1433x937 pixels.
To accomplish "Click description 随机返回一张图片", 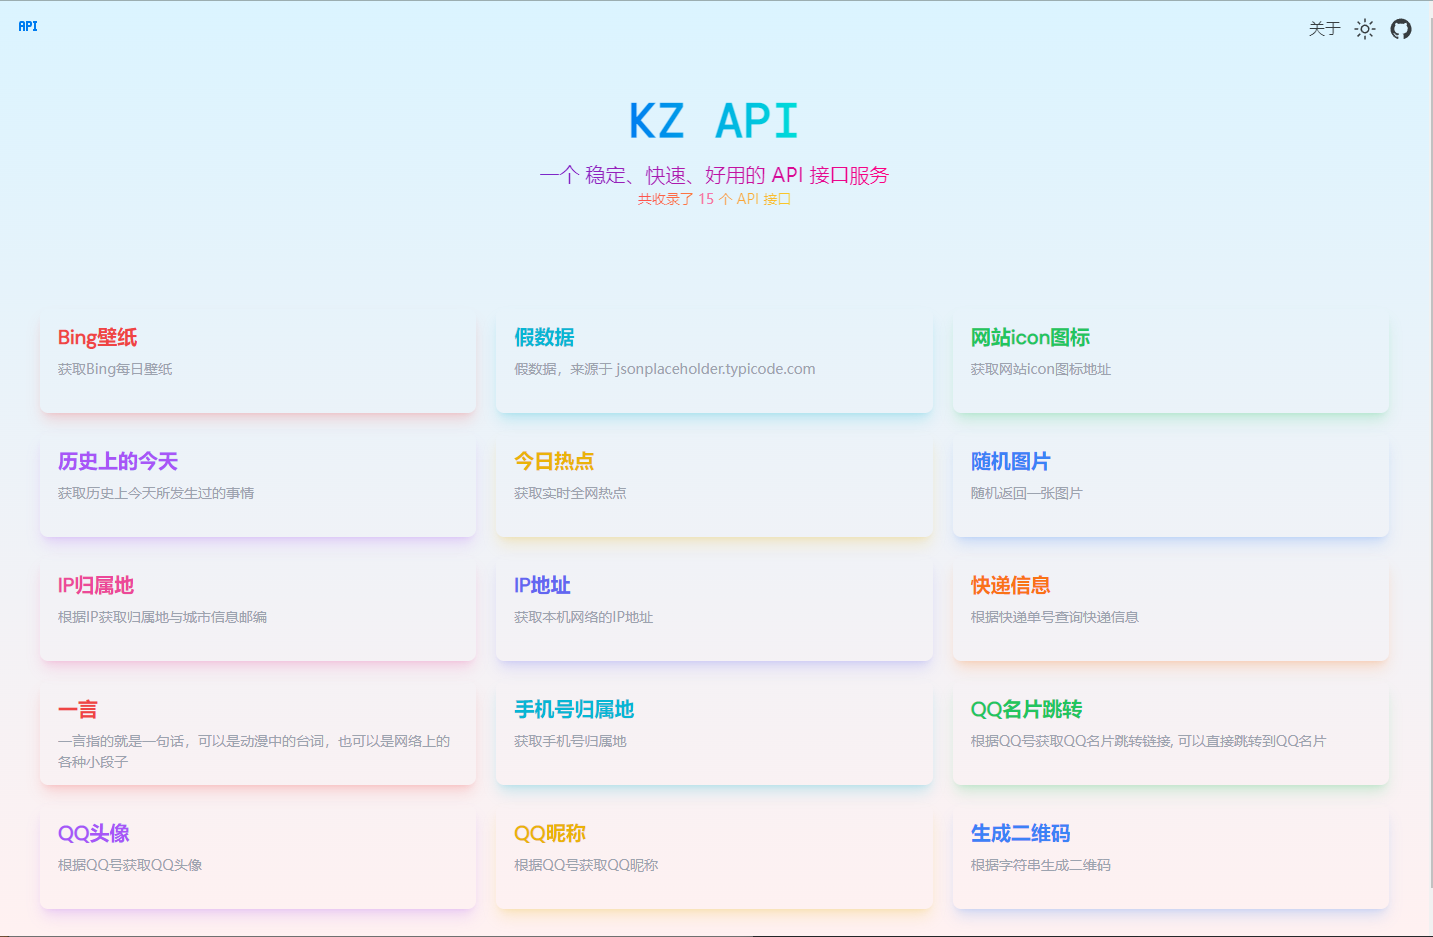I will click(x=1027, y=493).
